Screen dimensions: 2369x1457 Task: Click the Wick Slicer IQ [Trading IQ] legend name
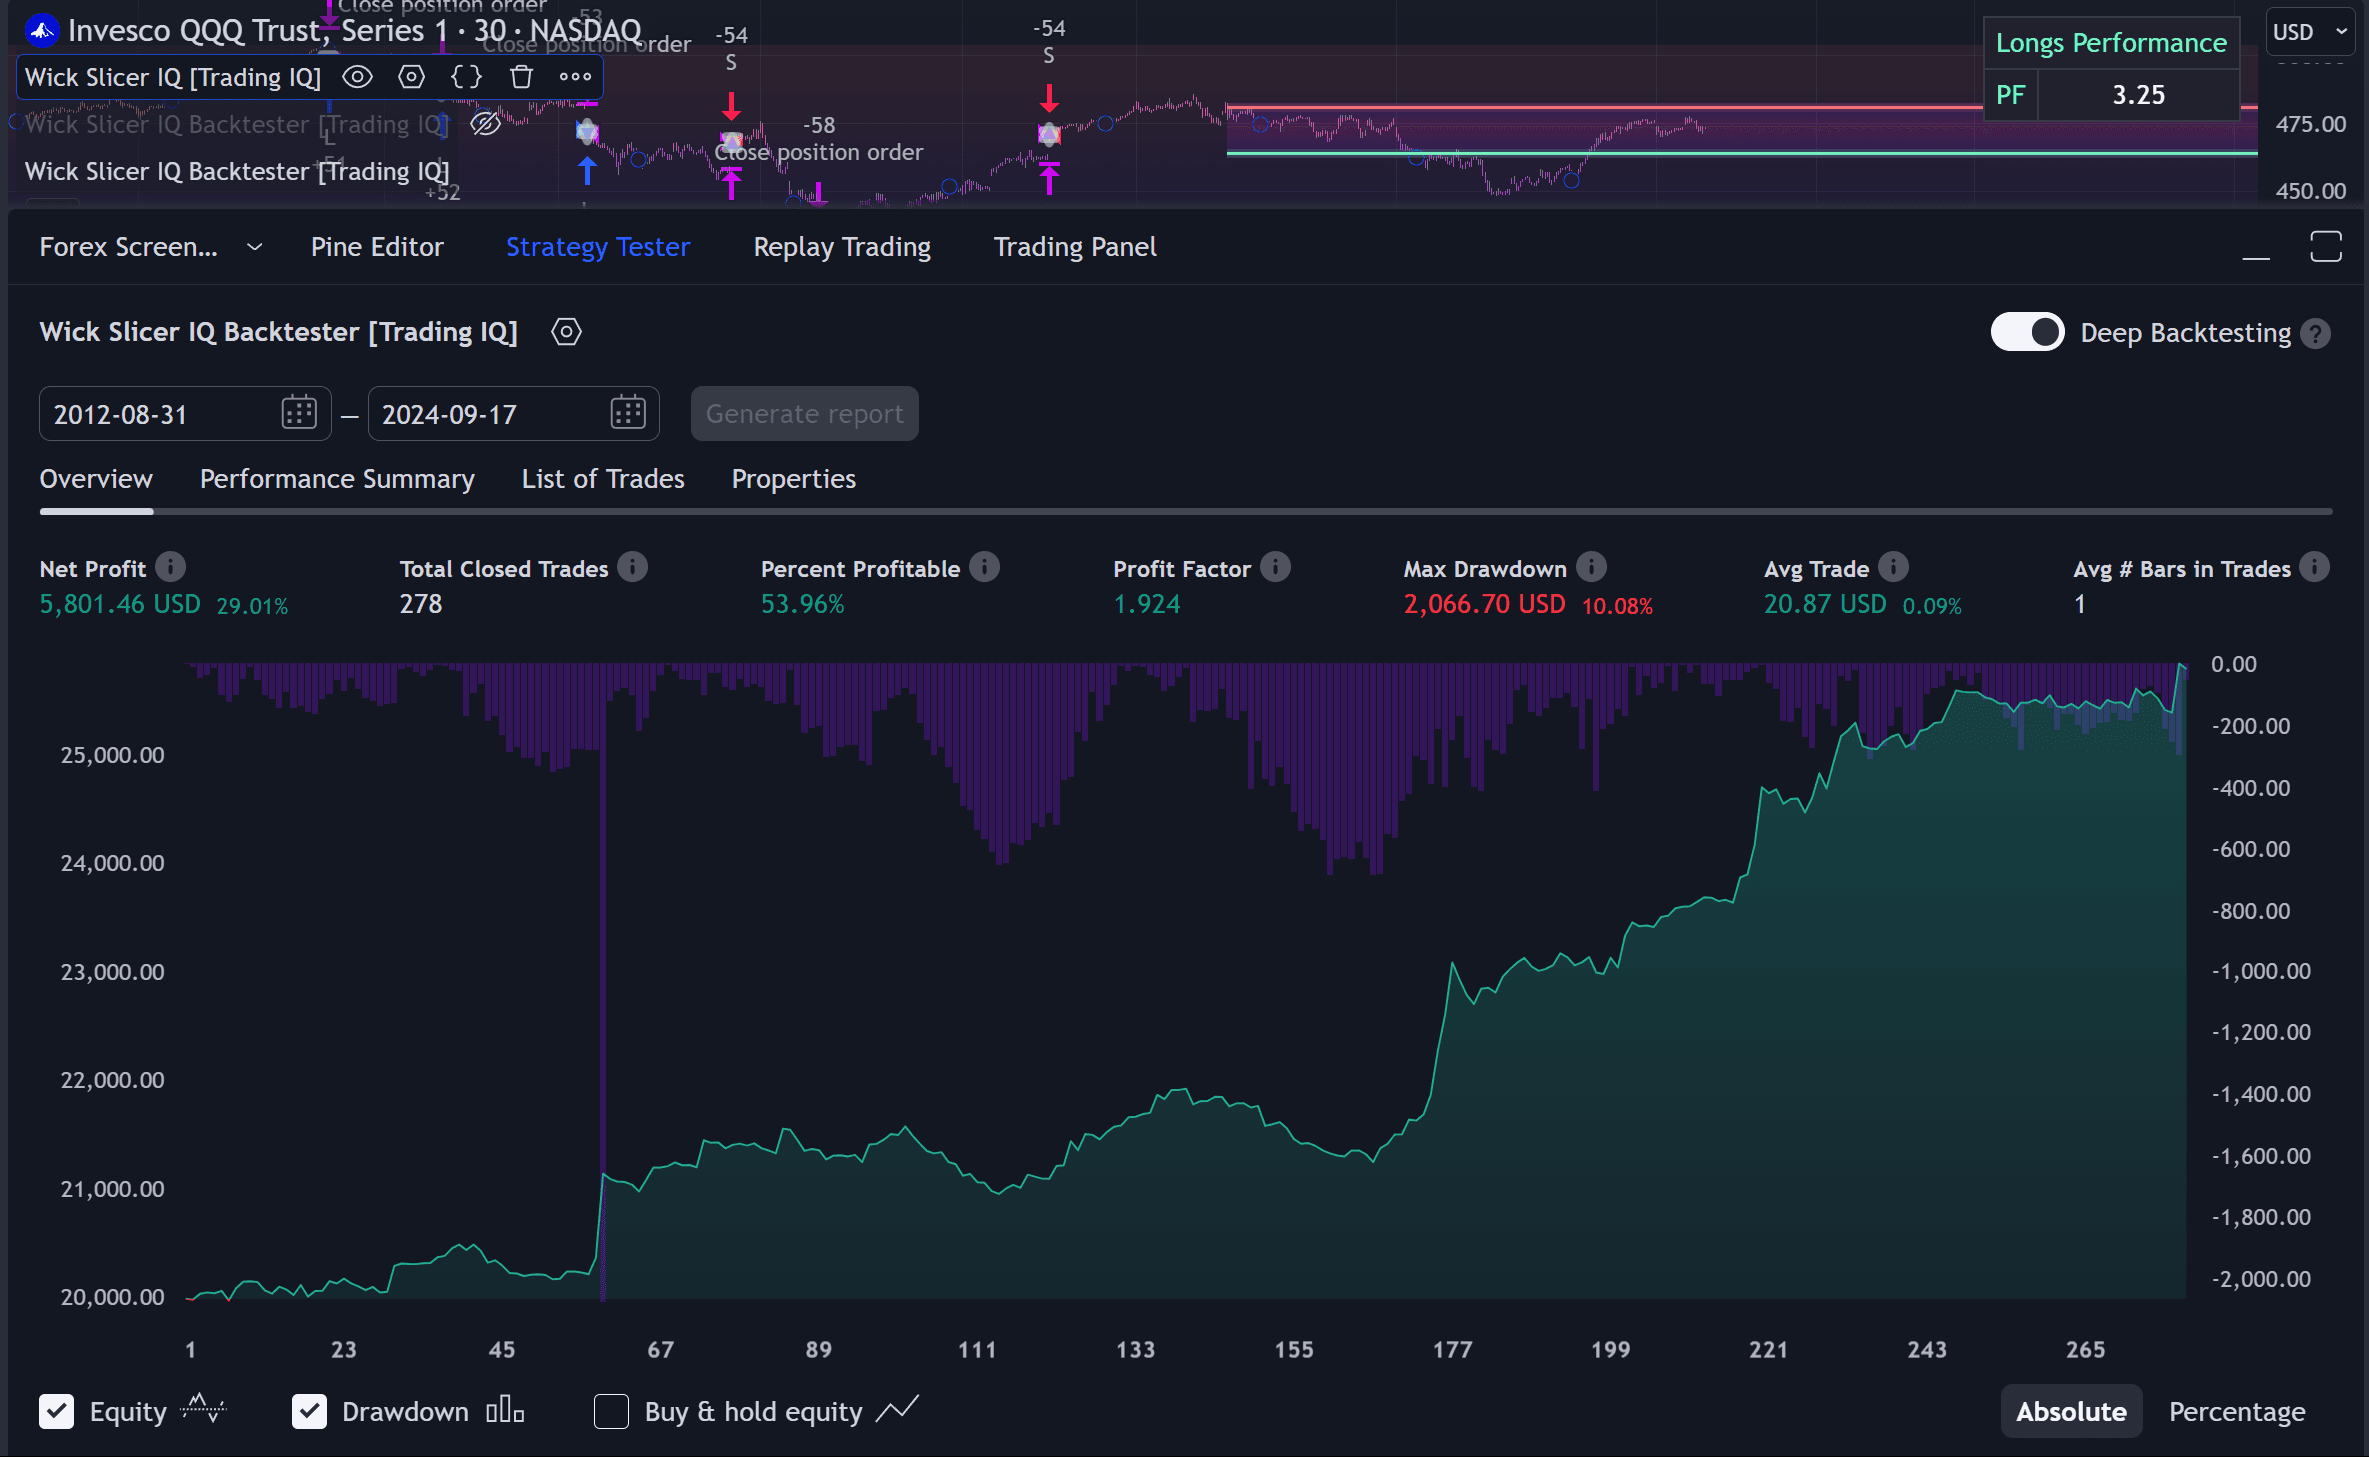172,77
